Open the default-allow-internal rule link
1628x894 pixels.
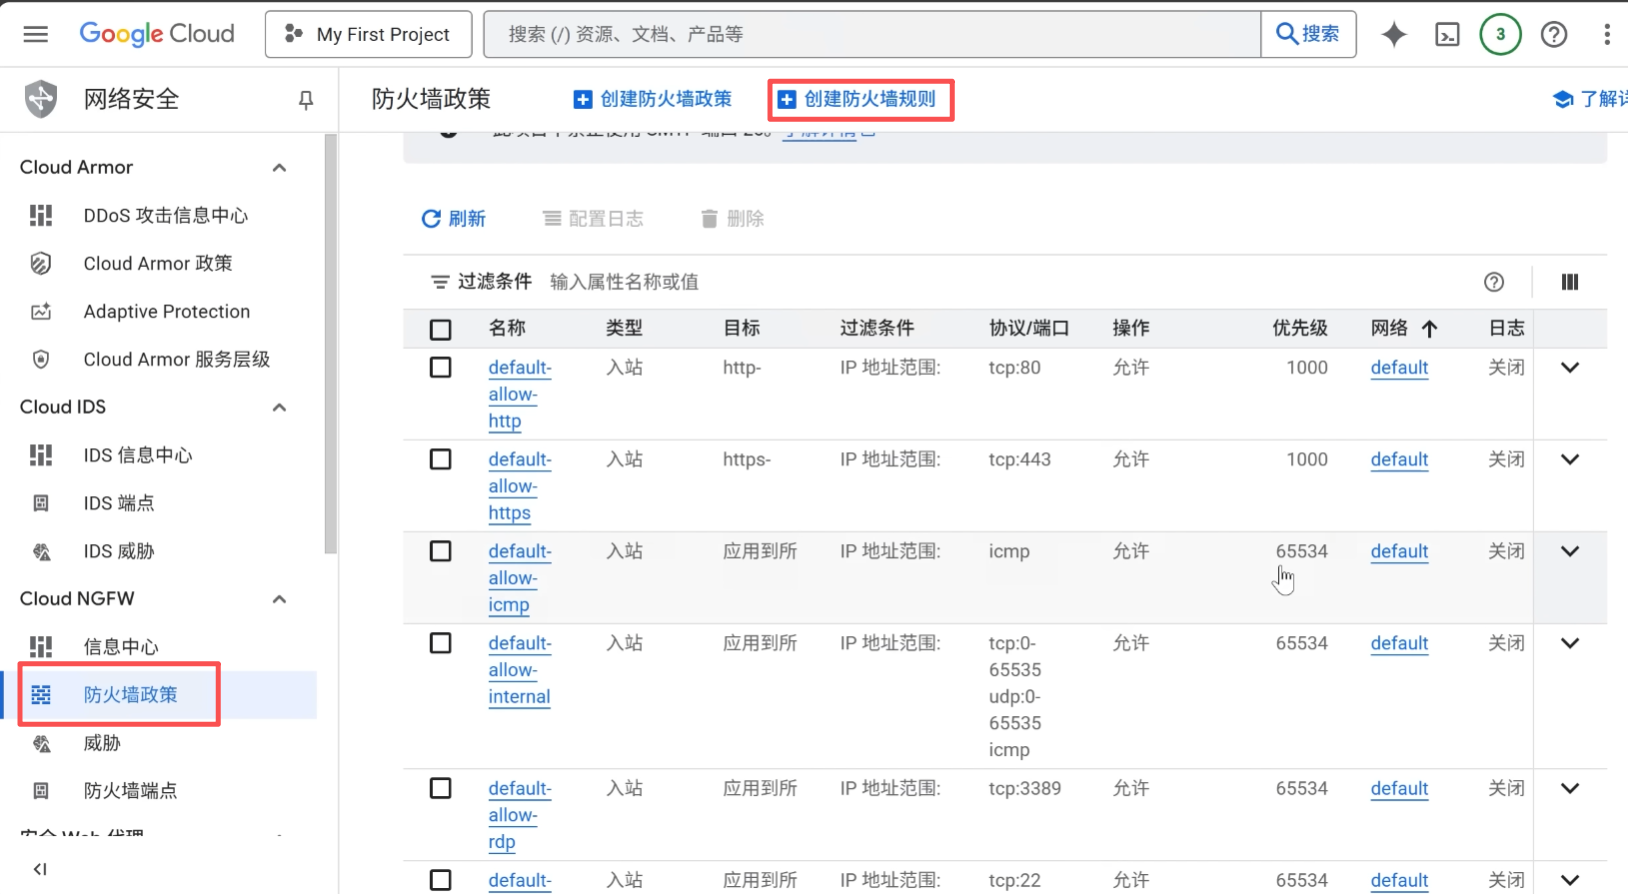(519, 670)
